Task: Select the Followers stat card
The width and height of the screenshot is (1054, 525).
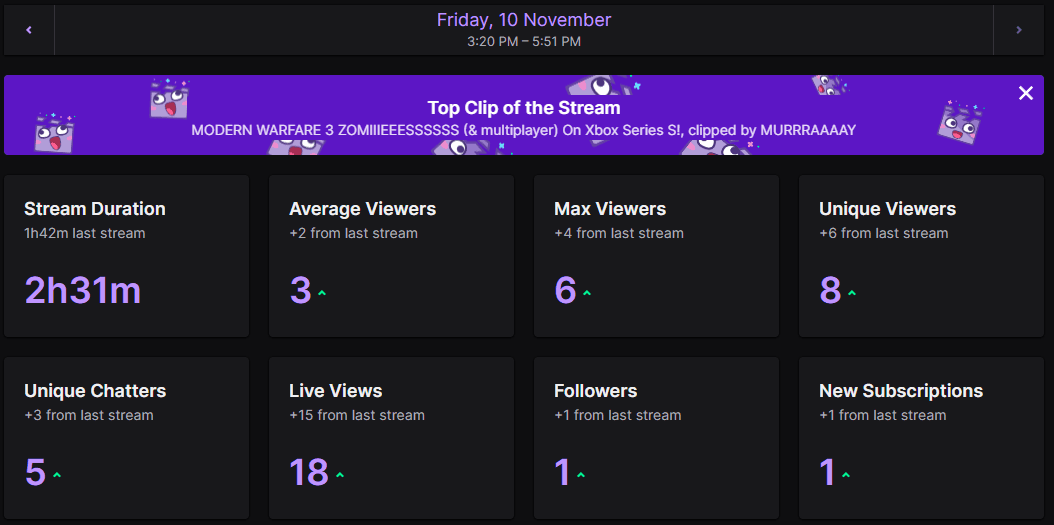Action: coord(656,438)
